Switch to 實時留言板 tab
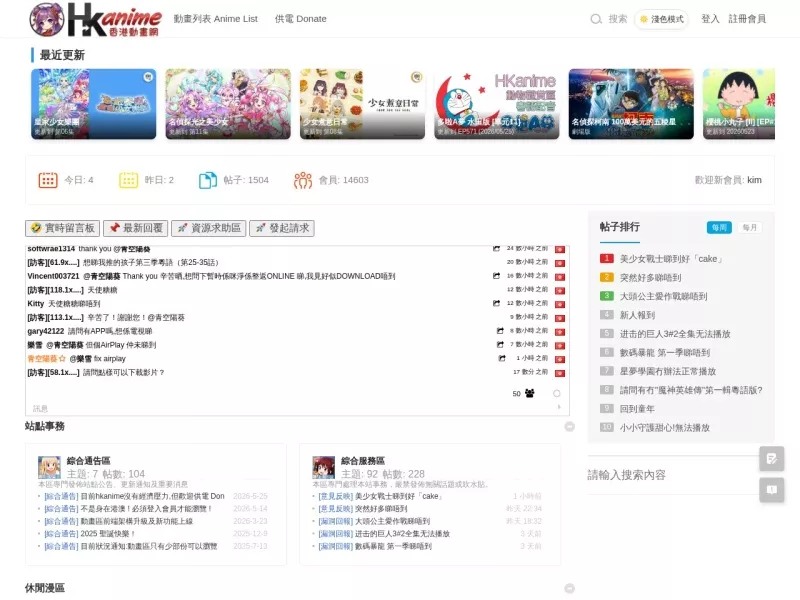This screenshot has width=800, height=600. click(63, 228)
